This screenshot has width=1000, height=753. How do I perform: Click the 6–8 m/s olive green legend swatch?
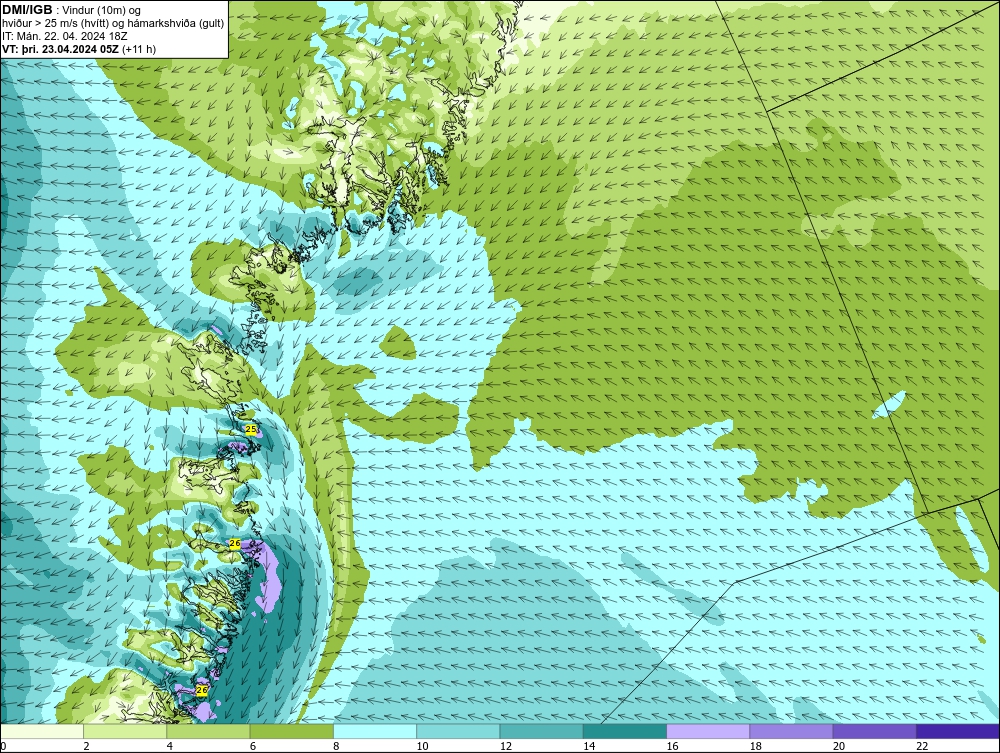coord(291,731)
